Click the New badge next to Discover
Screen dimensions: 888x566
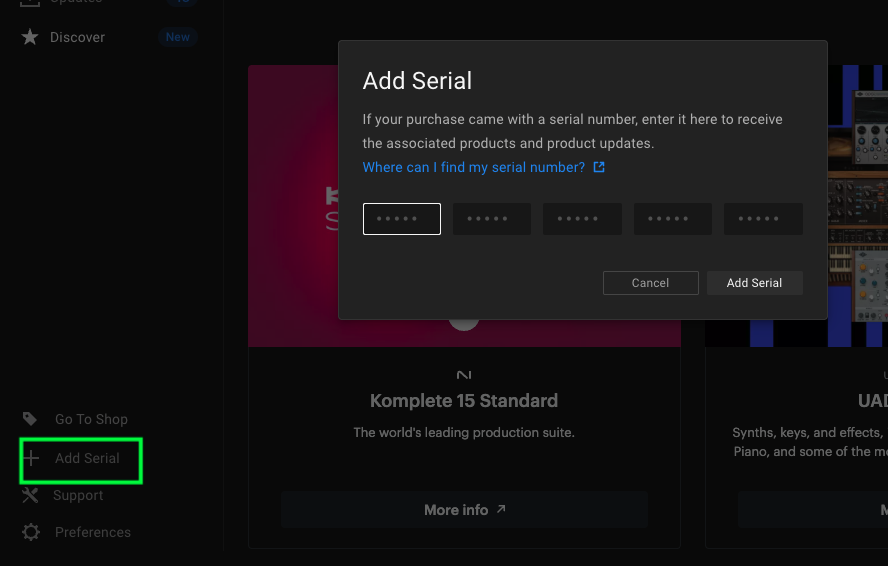point(178,37)
